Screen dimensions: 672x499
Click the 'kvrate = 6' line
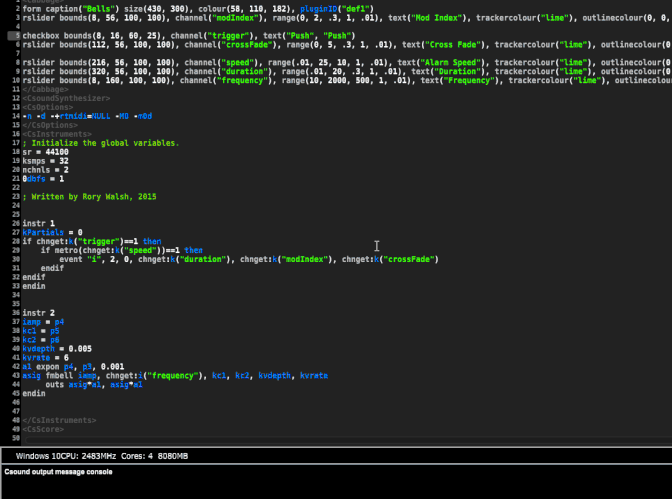point(45,358)
